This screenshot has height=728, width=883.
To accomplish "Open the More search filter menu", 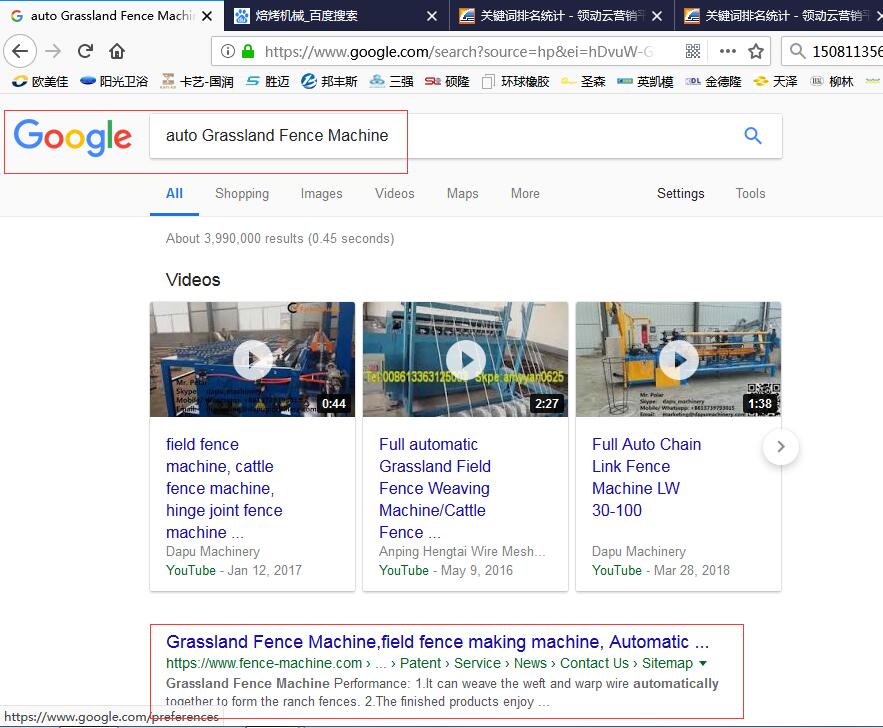I will pos(525,193).
